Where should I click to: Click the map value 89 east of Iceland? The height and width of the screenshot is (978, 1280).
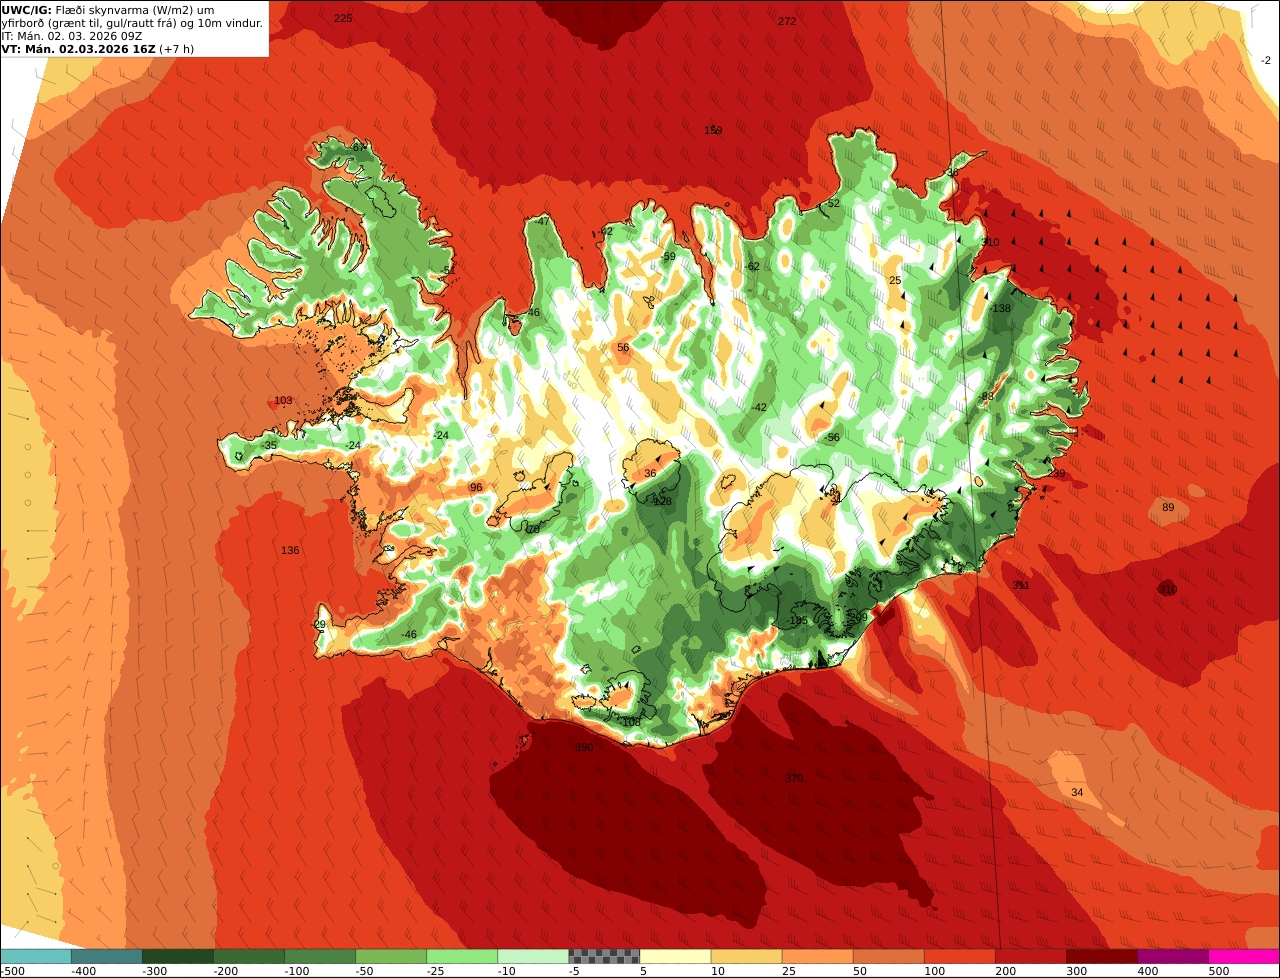pos(1168,507)
